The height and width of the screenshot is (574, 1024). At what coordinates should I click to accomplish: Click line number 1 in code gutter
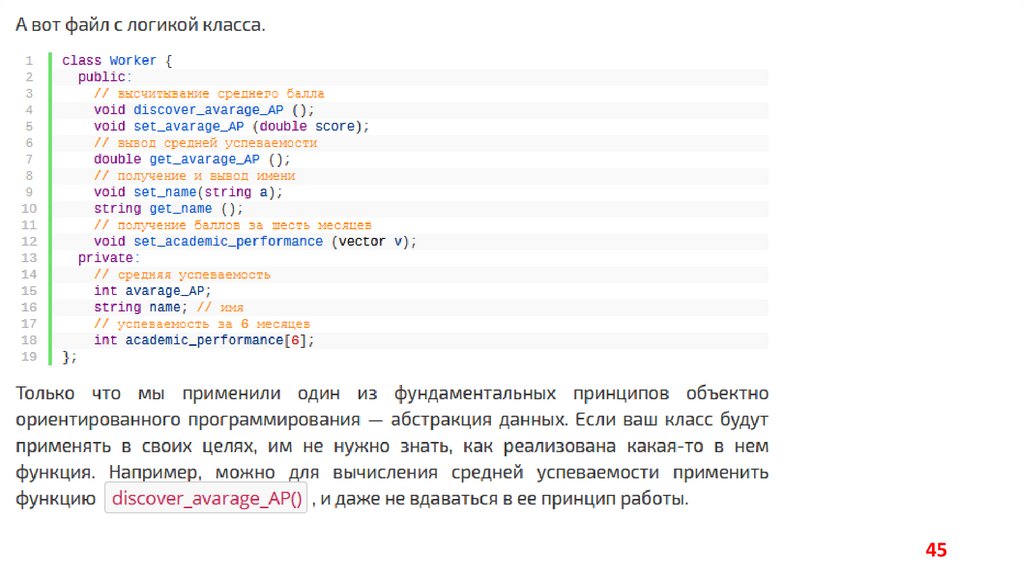[x=29, y=61]
